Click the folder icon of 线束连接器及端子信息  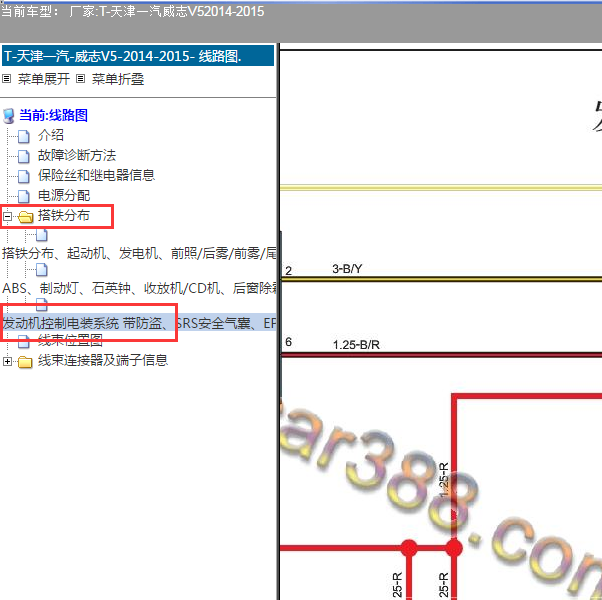(25, 362)
